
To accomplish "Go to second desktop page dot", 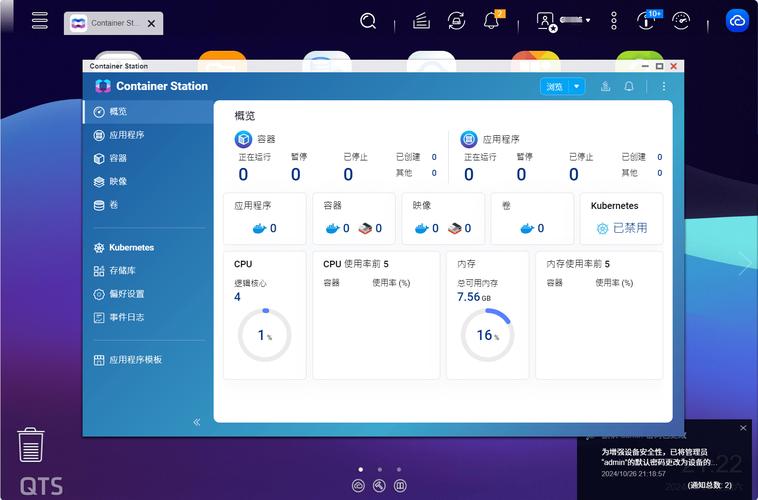I will (379, 470).
